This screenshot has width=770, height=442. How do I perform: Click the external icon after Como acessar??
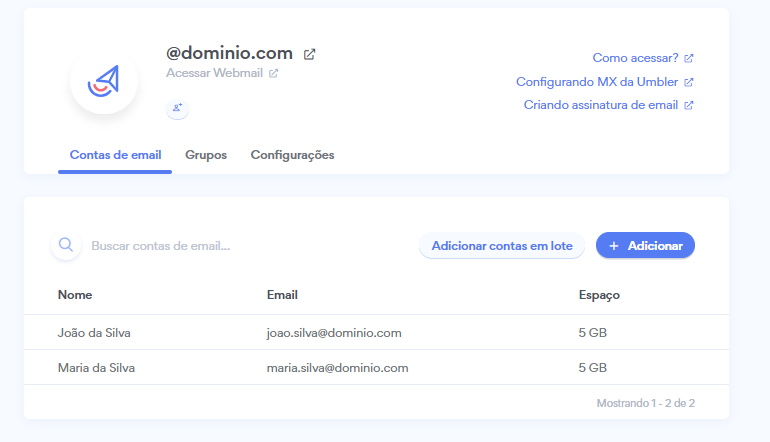pos(688,58)
